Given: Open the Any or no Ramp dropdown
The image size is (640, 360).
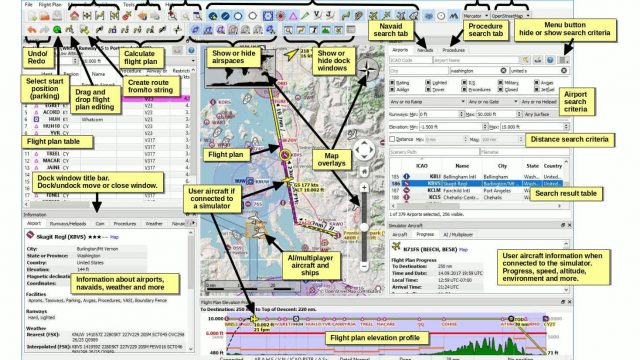Looking at the screenshot, I should [427, 102].
